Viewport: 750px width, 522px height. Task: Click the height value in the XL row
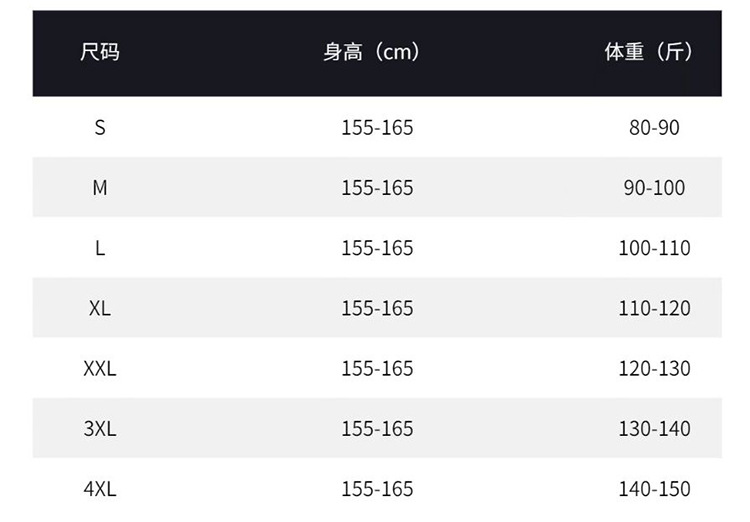click(377, 308)
